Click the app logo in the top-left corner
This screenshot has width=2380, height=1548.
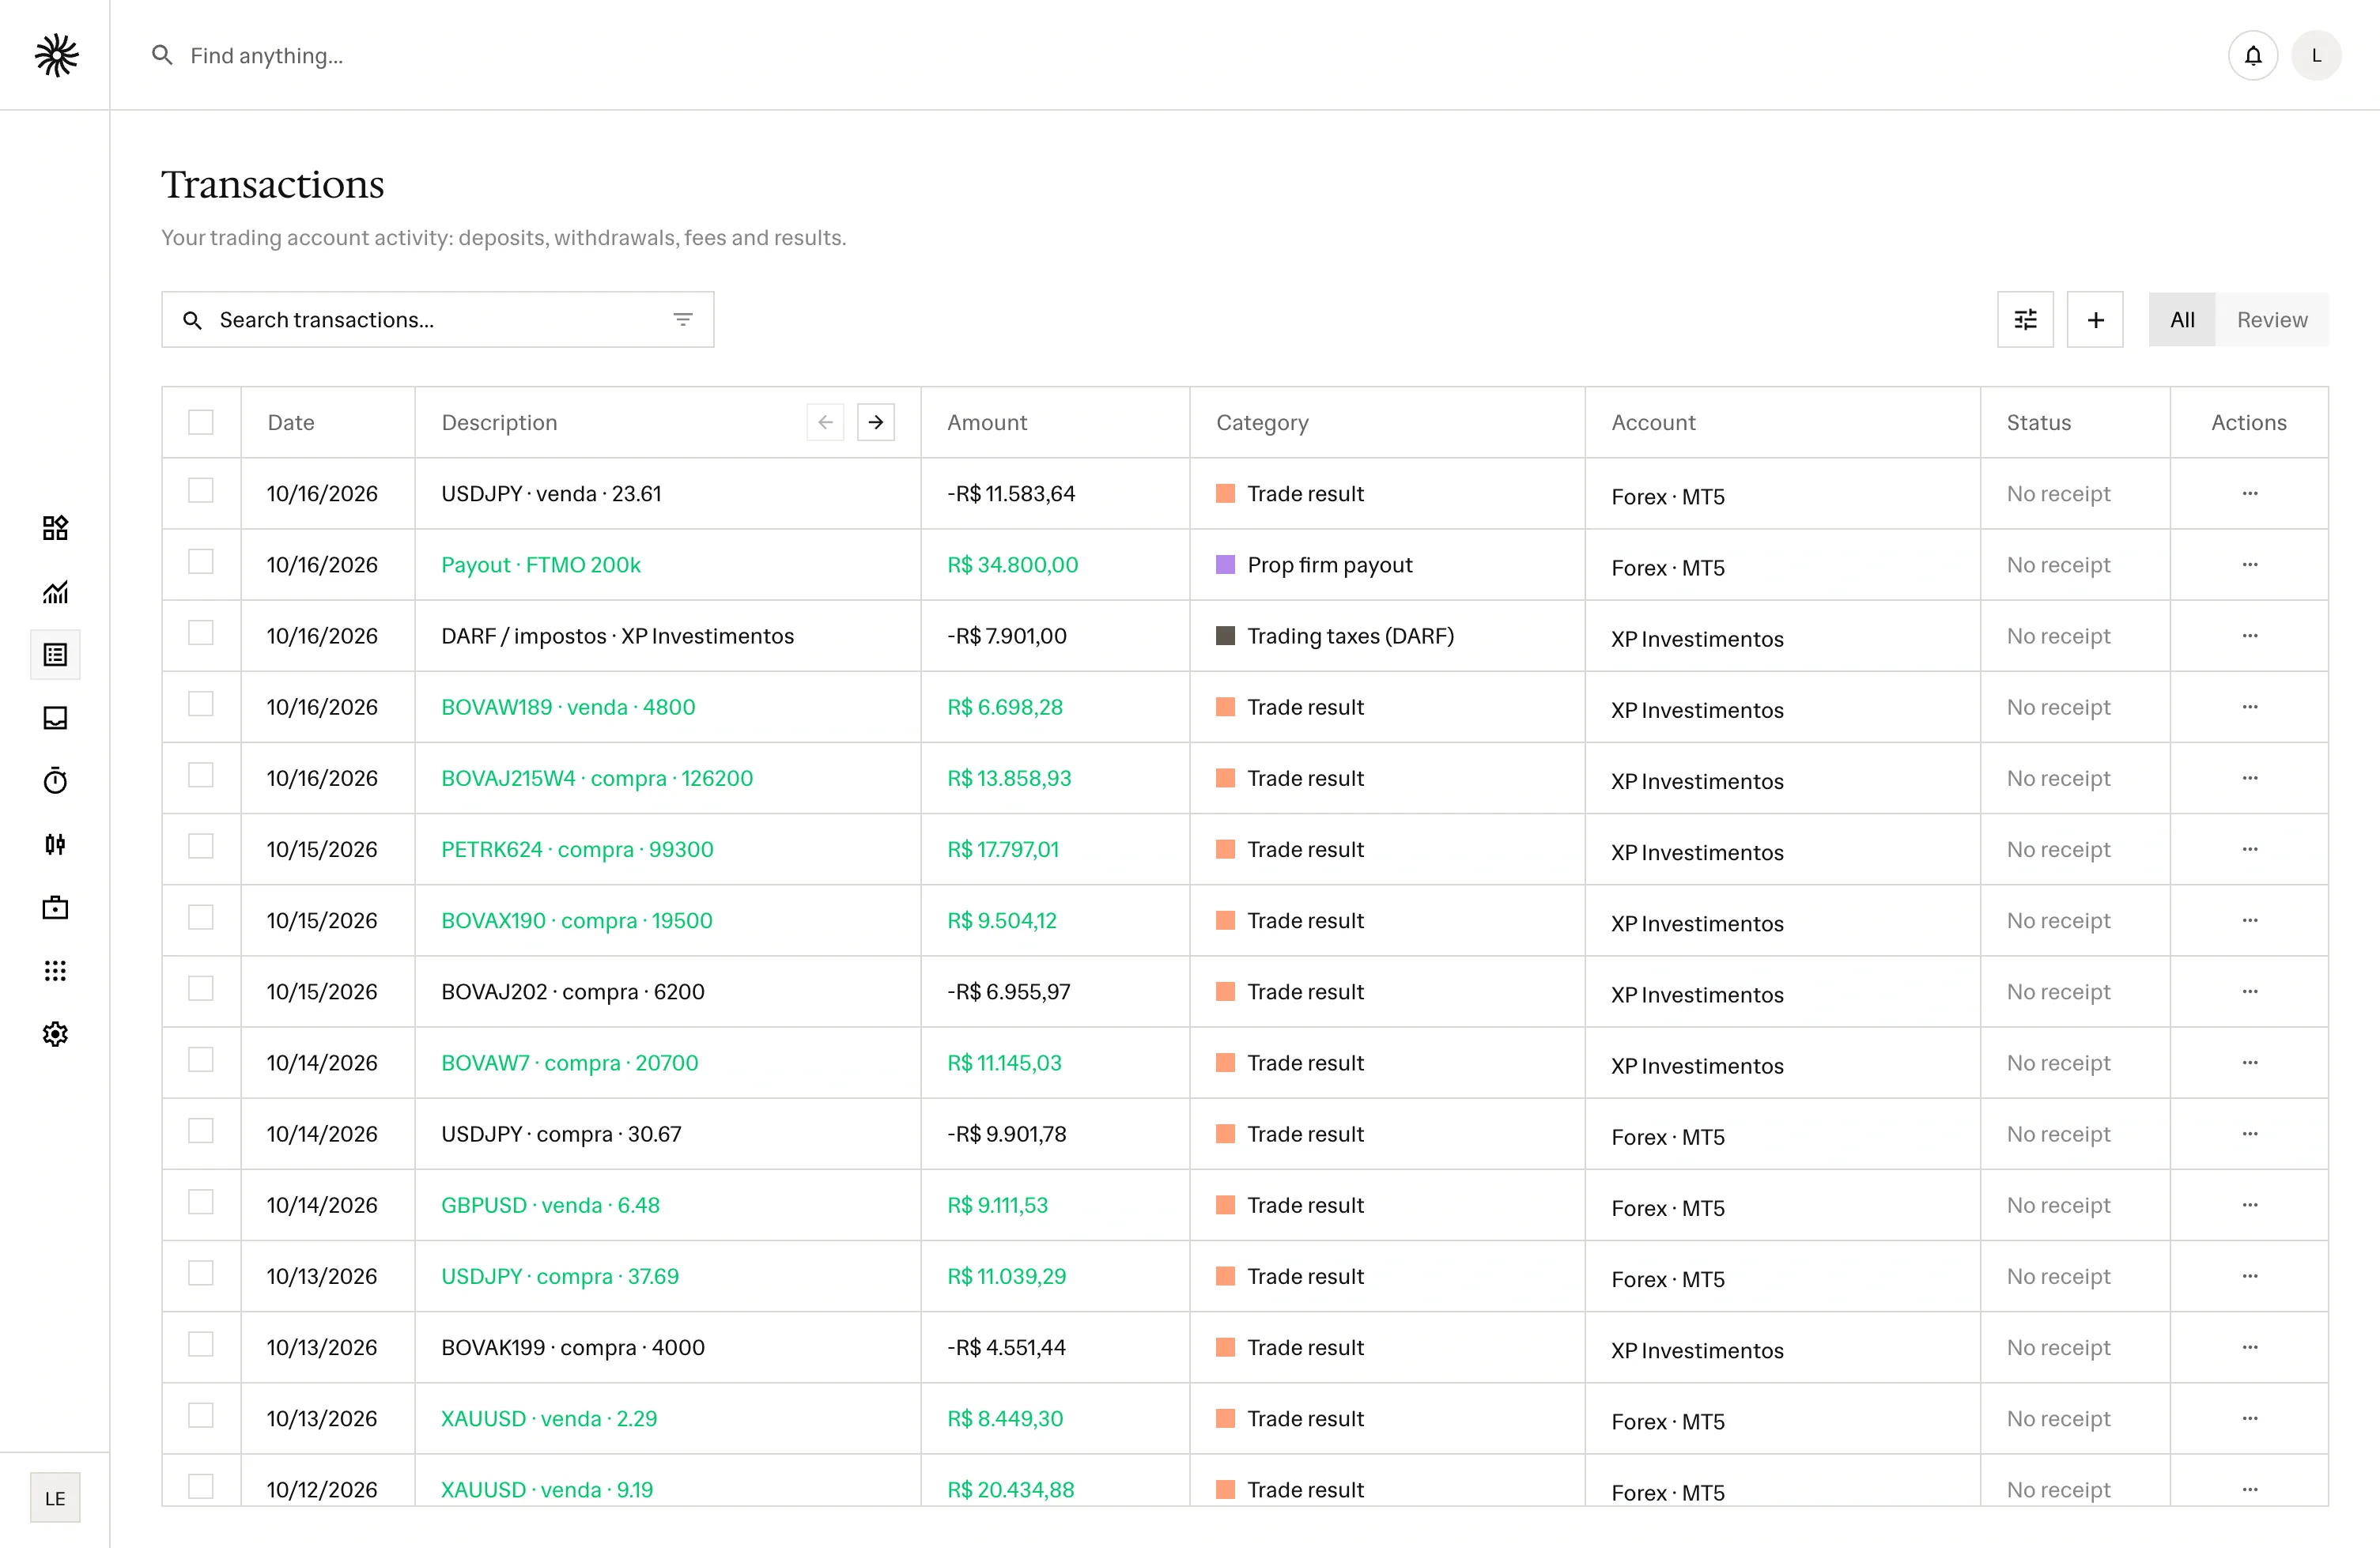[56, 56]
